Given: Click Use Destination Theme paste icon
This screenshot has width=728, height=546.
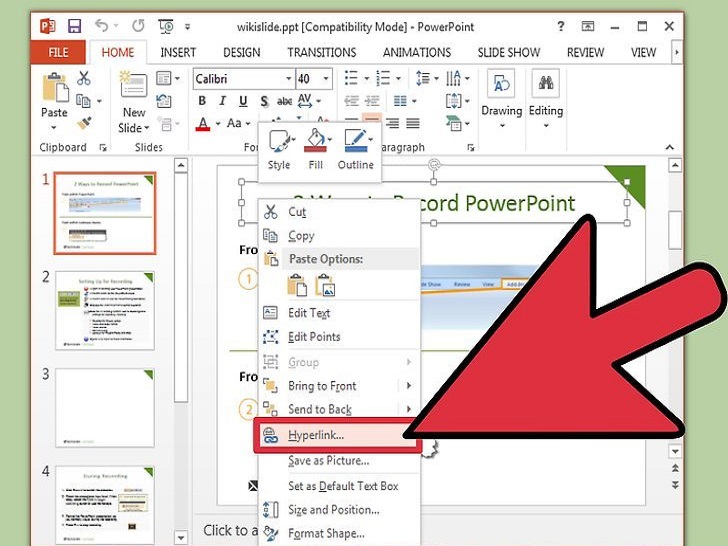Looking at the screenshot, I should [297, 285].
